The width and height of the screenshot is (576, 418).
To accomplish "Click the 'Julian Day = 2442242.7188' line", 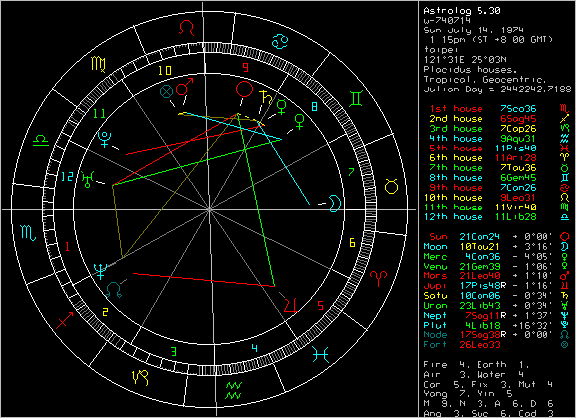I will click(497, 89).
